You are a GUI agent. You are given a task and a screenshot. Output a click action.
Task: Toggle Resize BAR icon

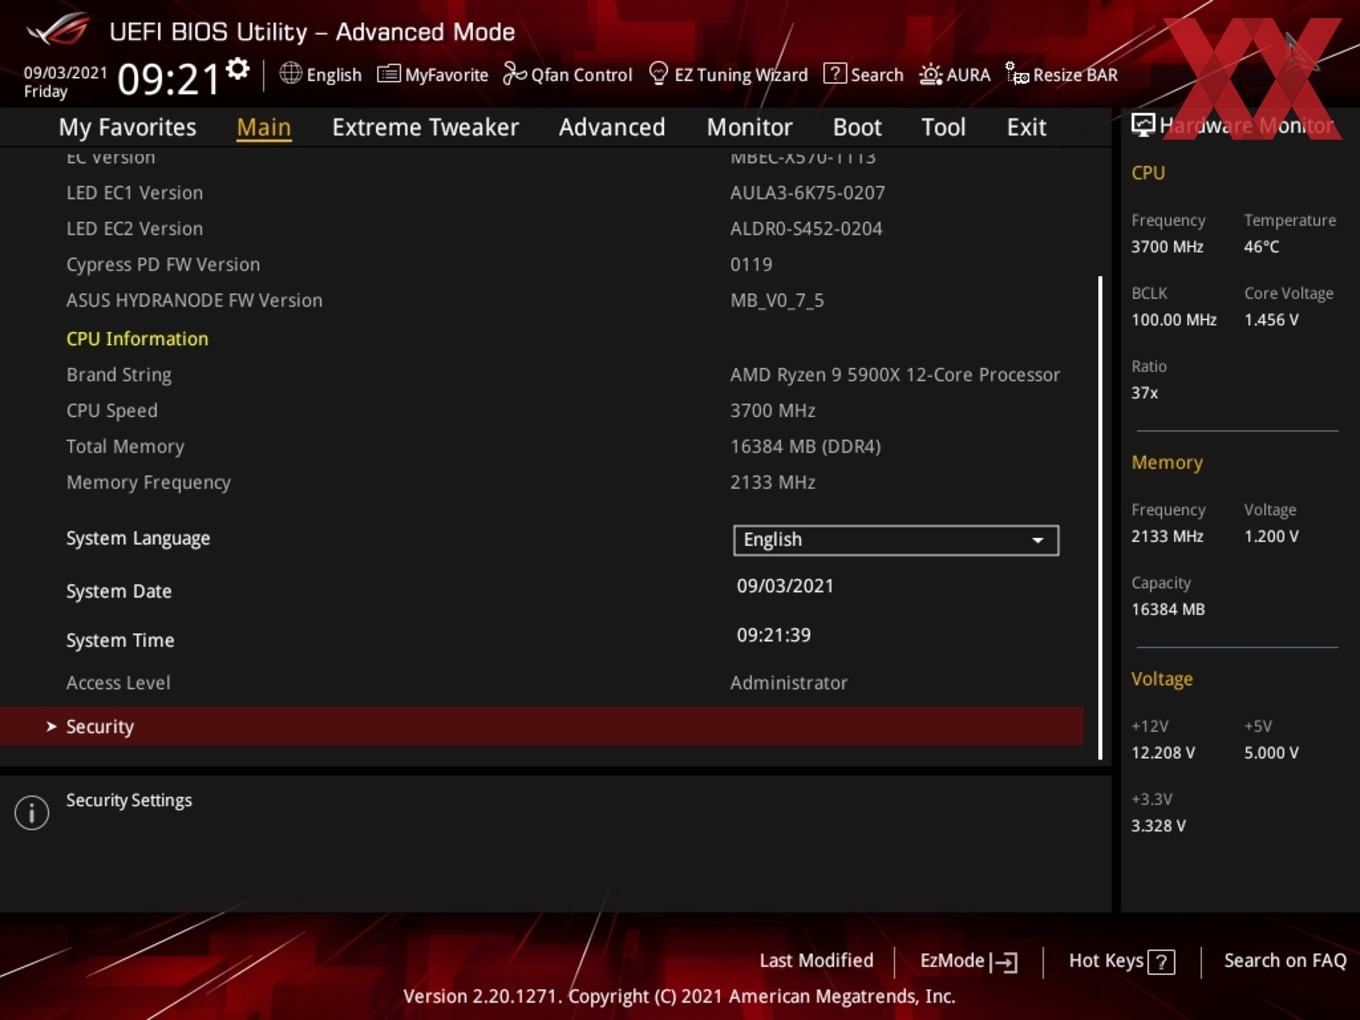1016,73
